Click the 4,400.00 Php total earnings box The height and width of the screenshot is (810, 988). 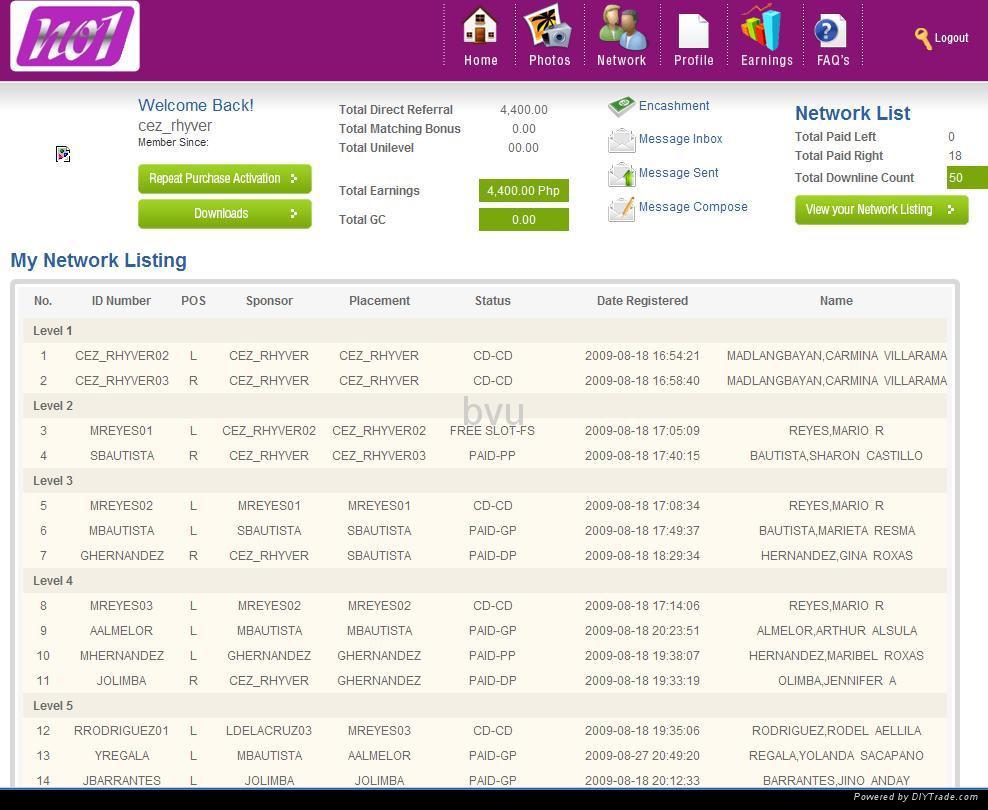click(524, 191)
